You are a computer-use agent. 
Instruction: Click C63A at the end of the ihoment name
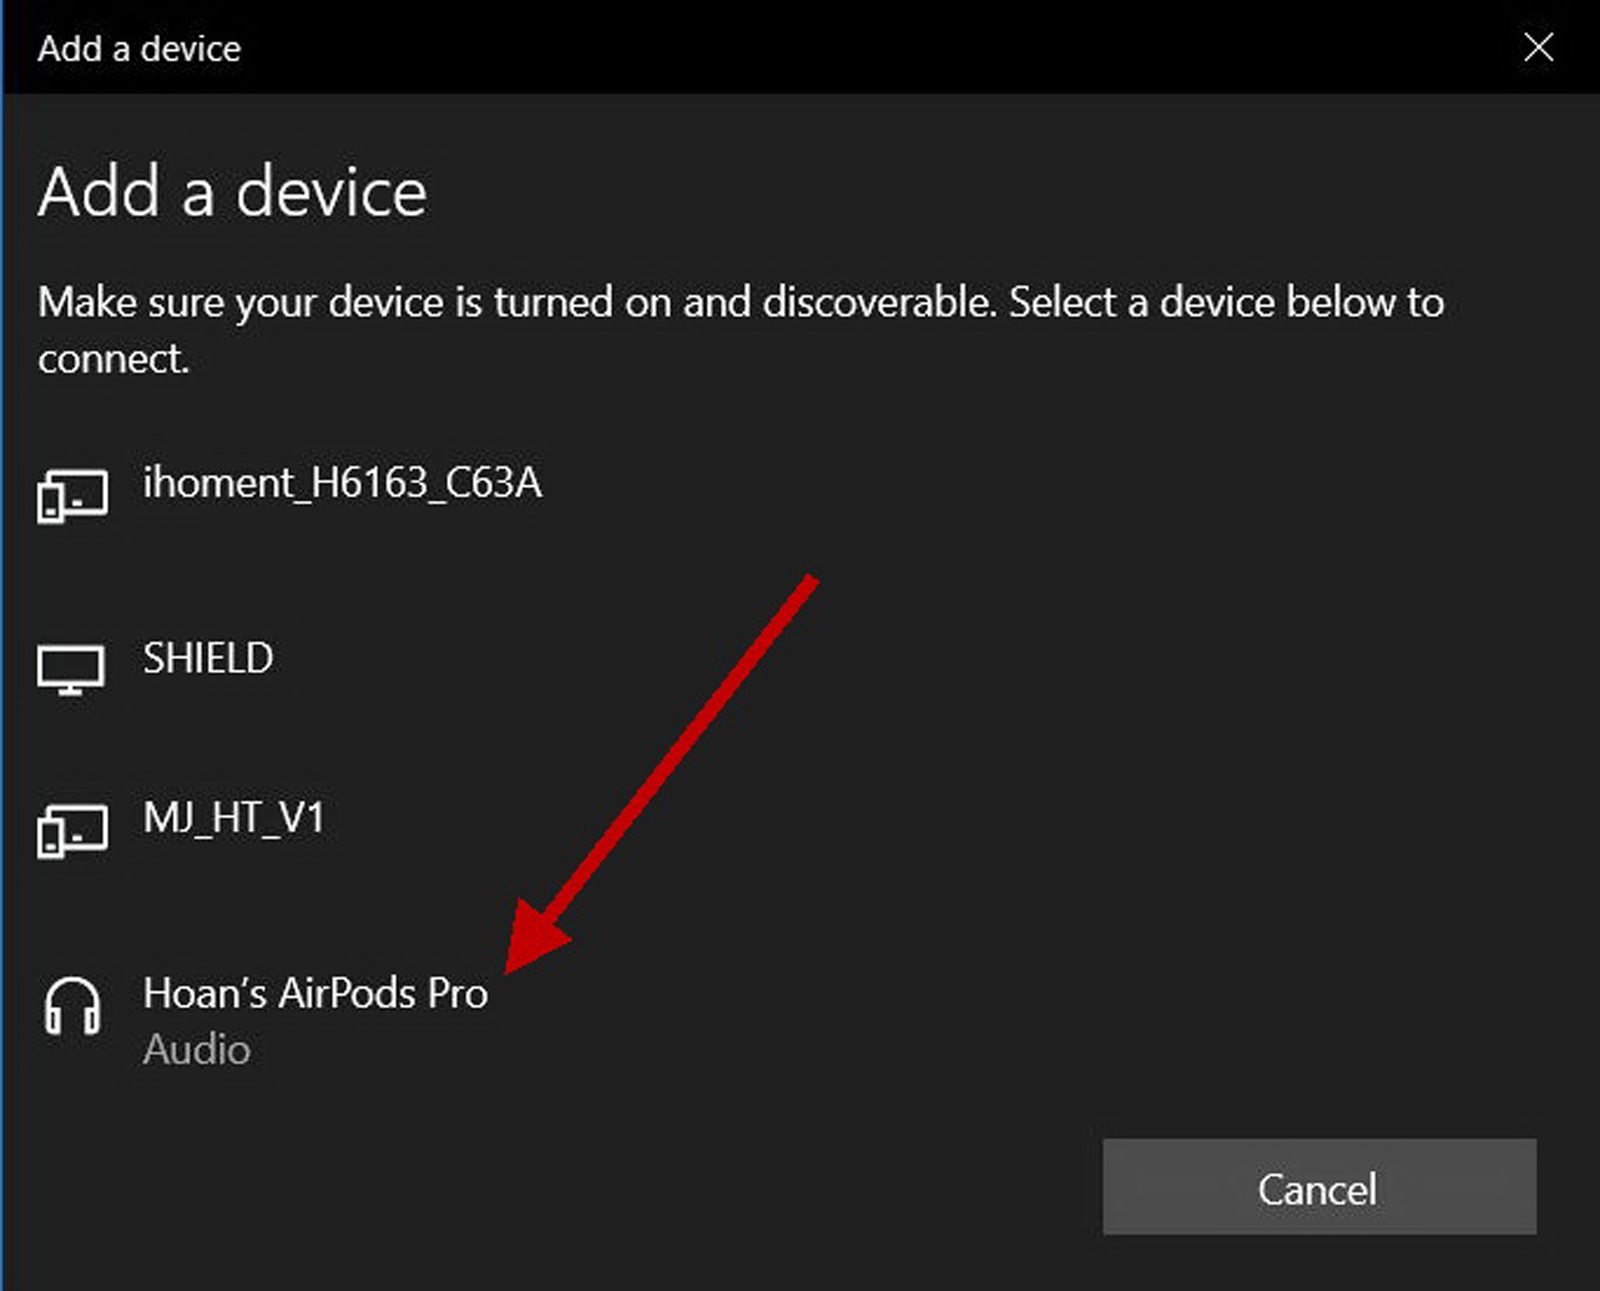tap(493, 483)
